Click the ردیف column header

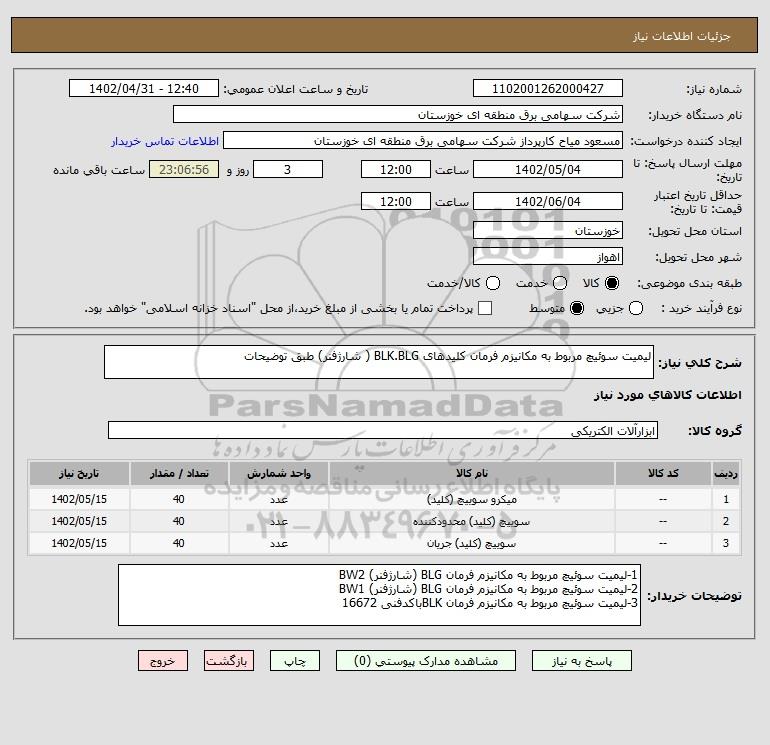(x=726, y=473)
